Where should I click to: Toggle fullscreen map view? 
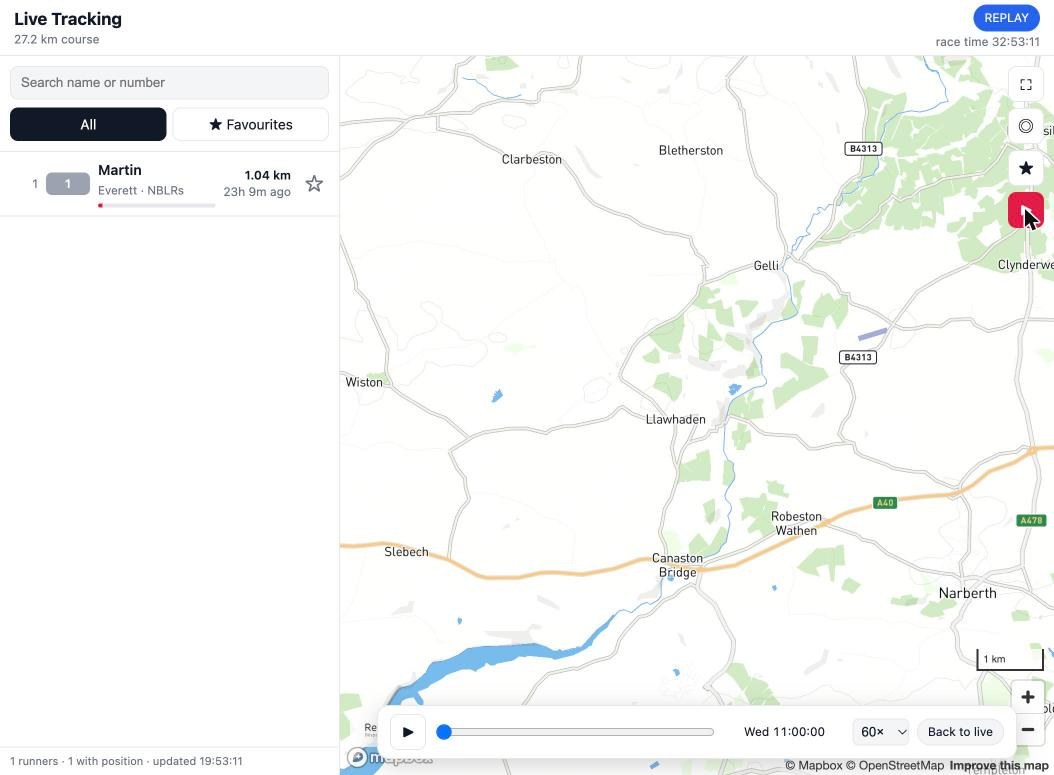pyautogui.click(x=1026, y=84)
